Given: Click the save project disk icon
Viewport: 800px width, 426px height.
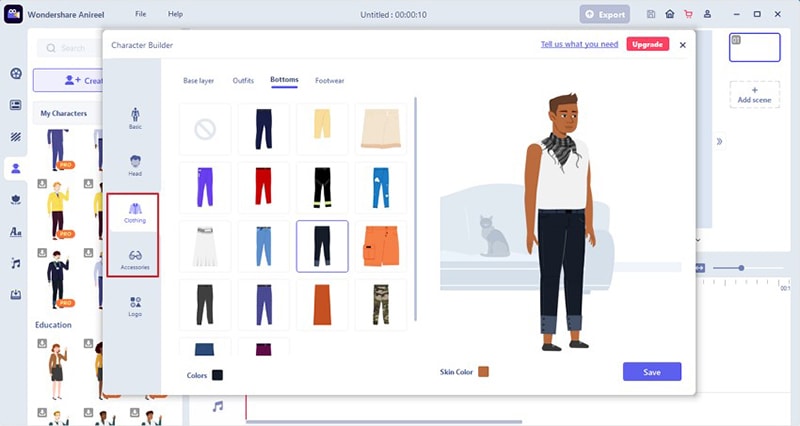Looking at the screenshot, I should pyautogui.click(x=651, y=14).
